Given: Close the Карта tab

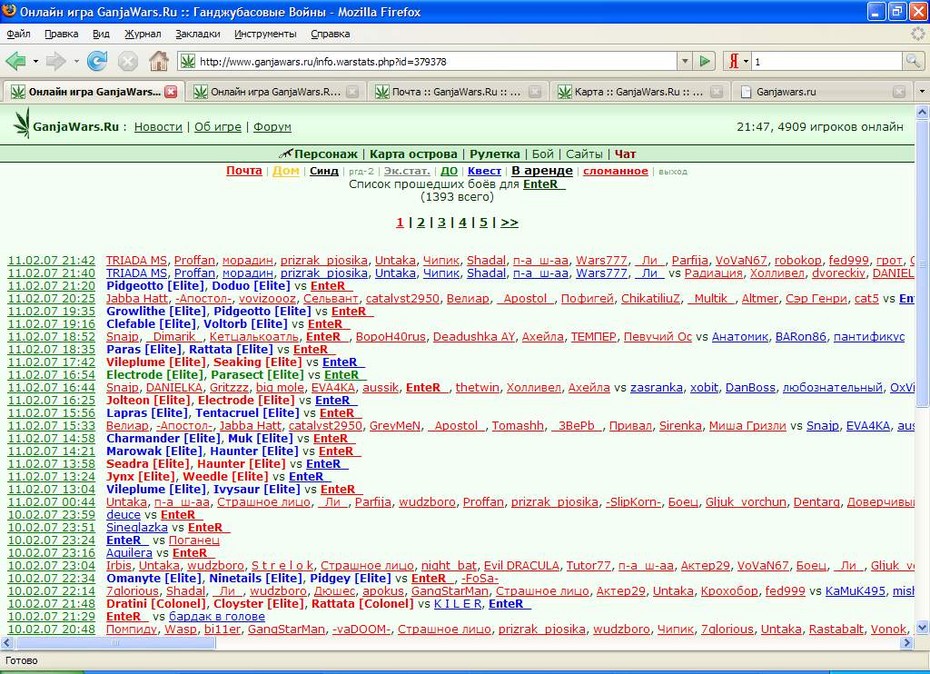Looking at the screenshot, I should point(716,91).
